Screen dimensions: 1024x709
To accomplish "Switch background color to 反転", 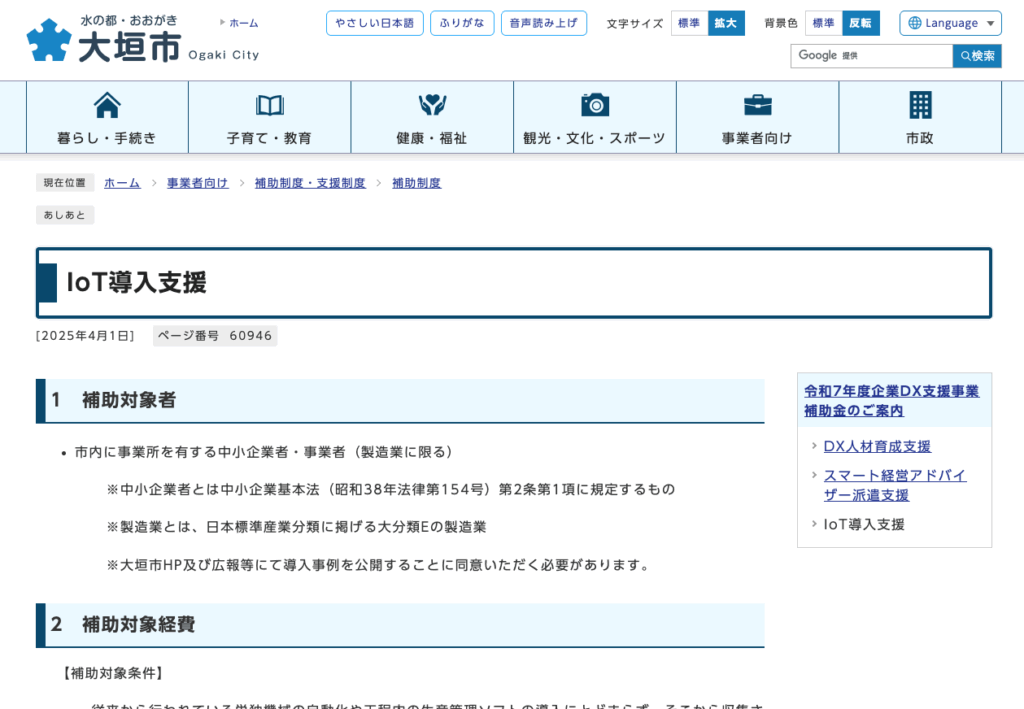I will 861,23.
